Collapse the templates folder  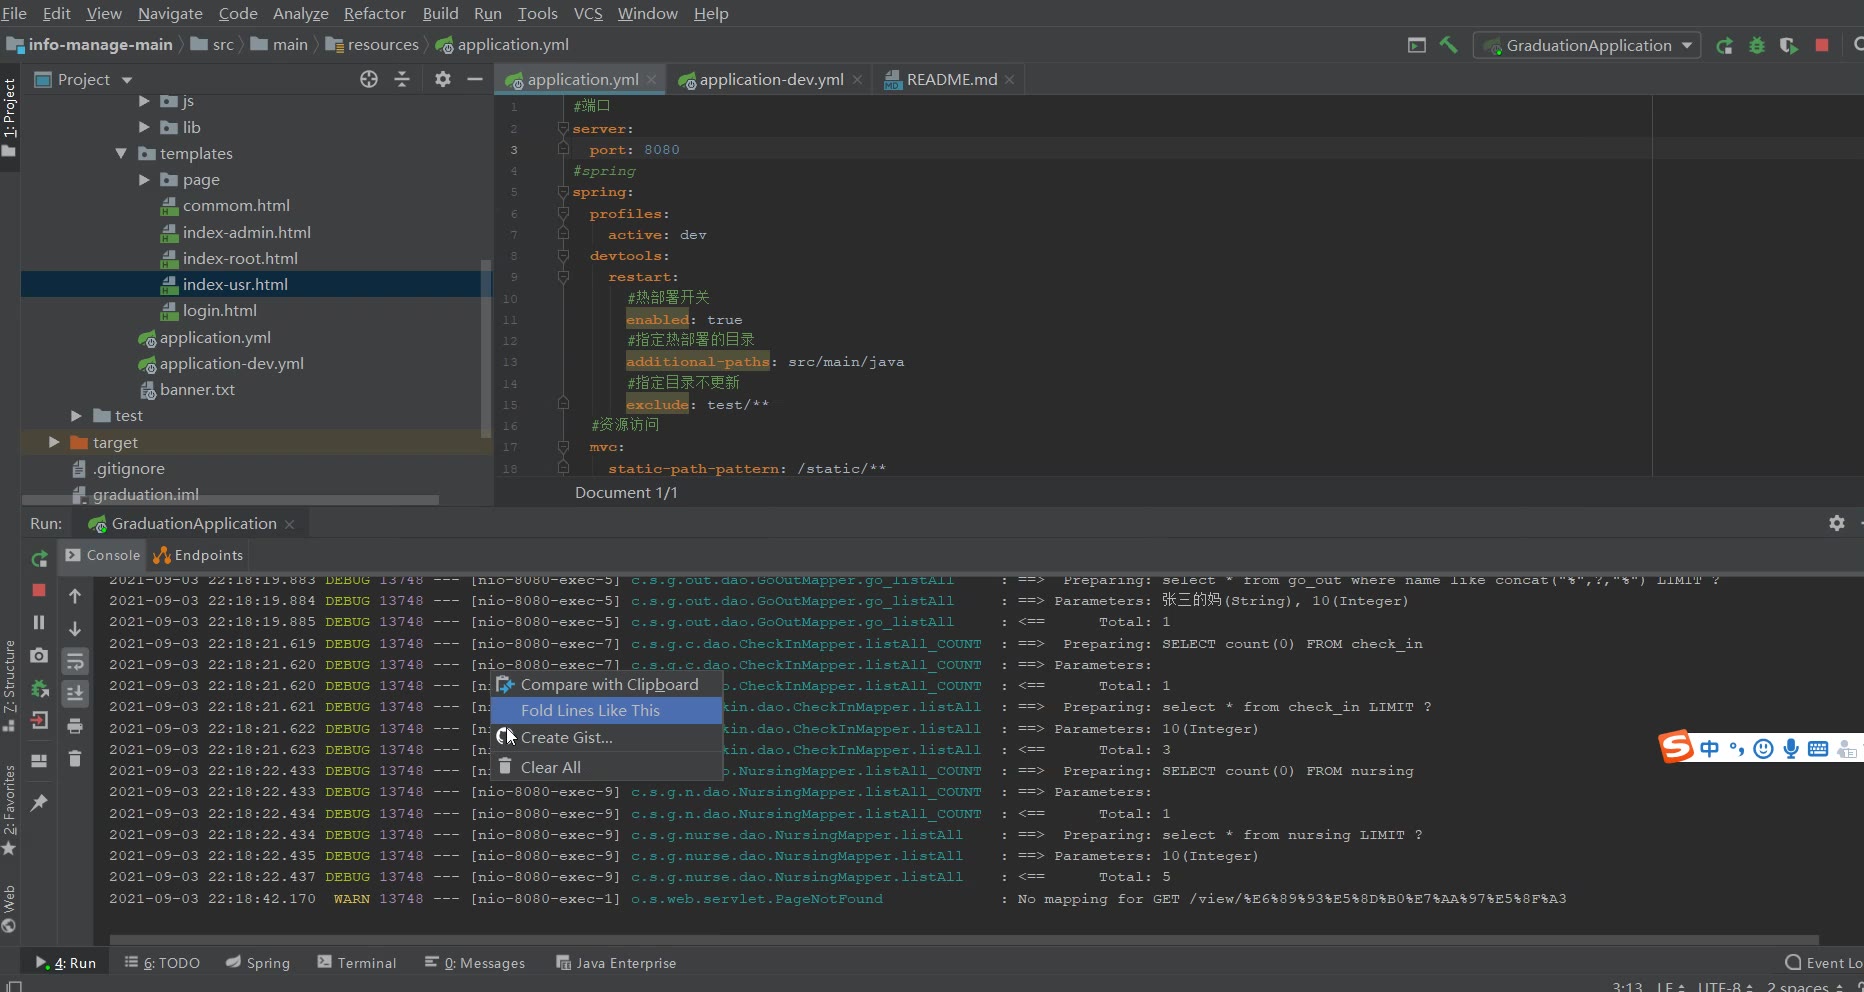121,153
